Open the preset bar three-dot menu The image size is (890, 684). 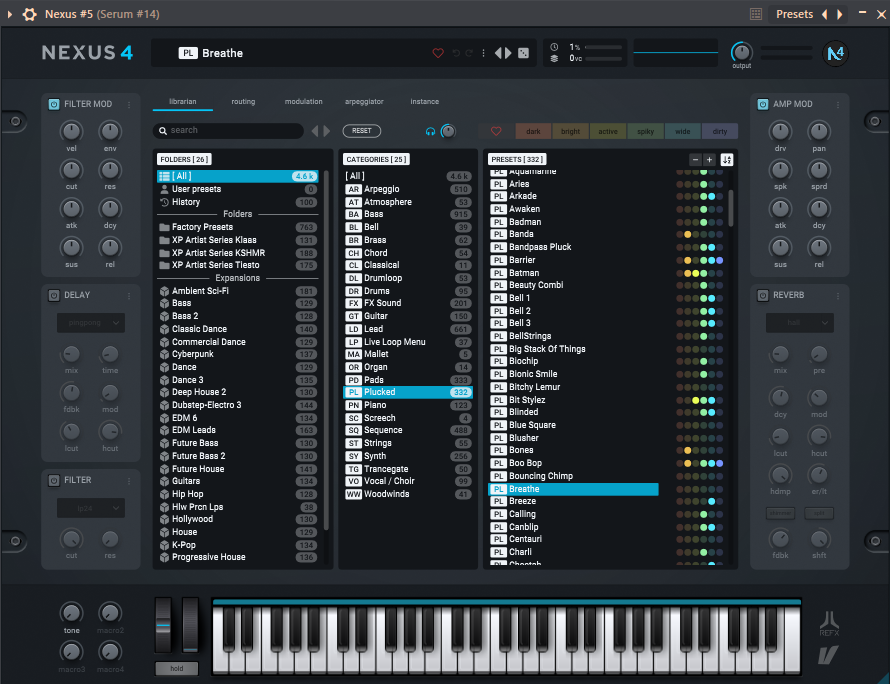pos(483,53)
